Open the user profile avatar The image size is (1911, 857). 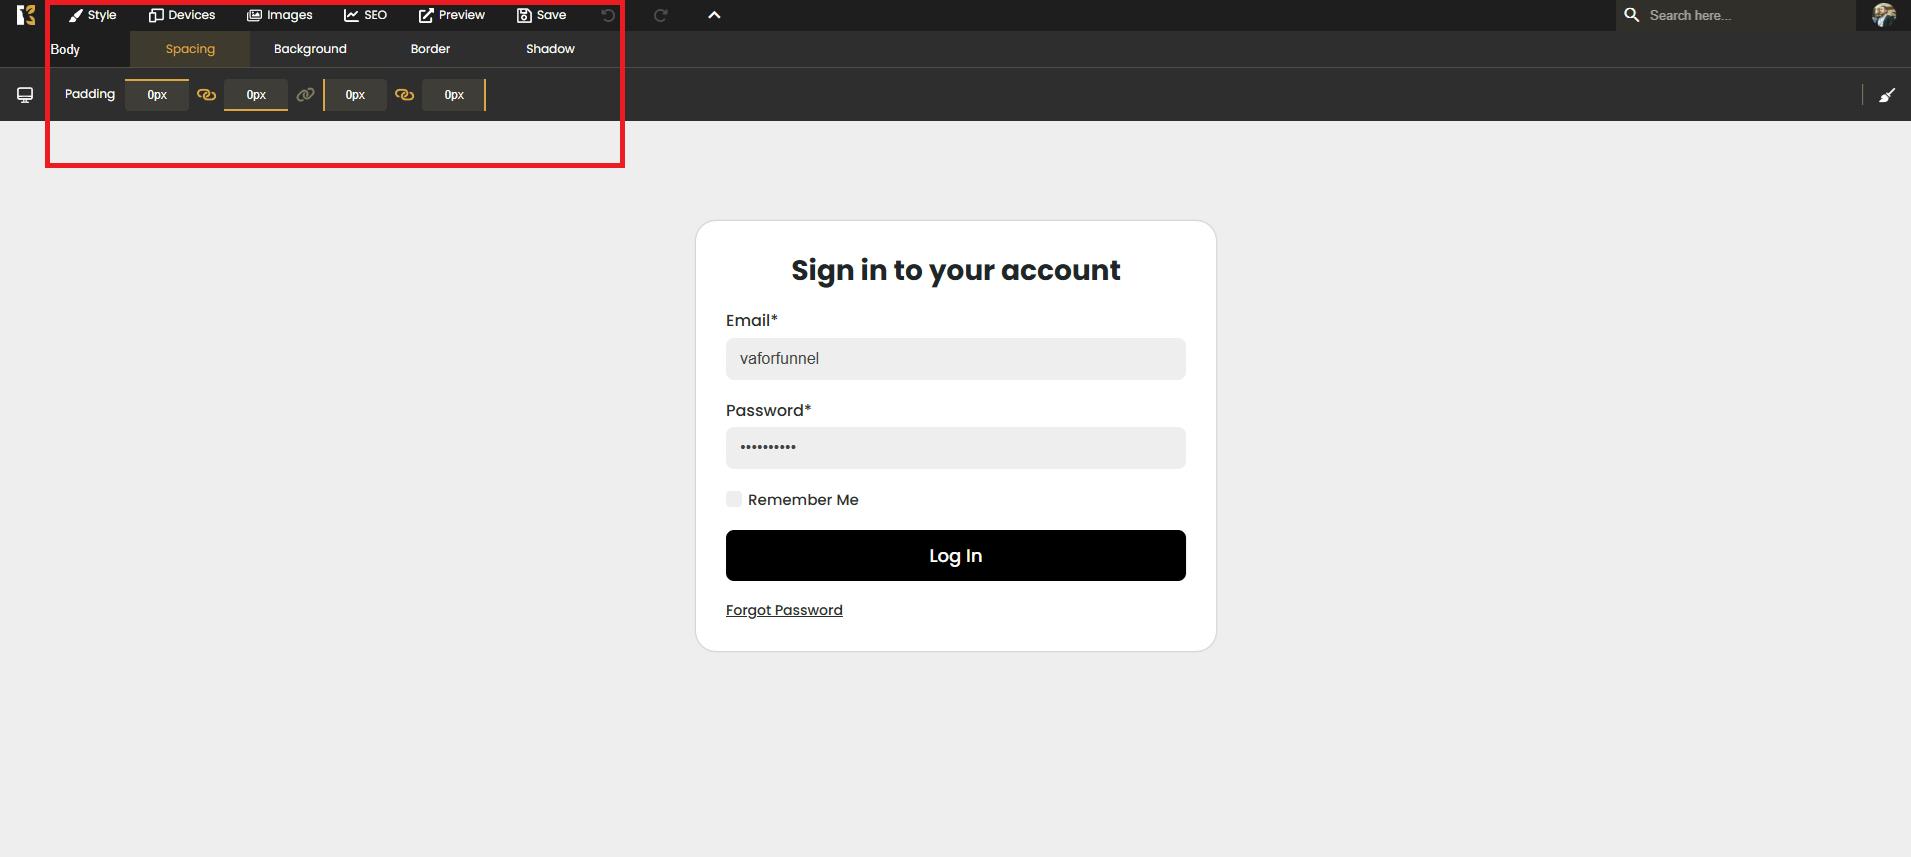(x=1884, y=15)
